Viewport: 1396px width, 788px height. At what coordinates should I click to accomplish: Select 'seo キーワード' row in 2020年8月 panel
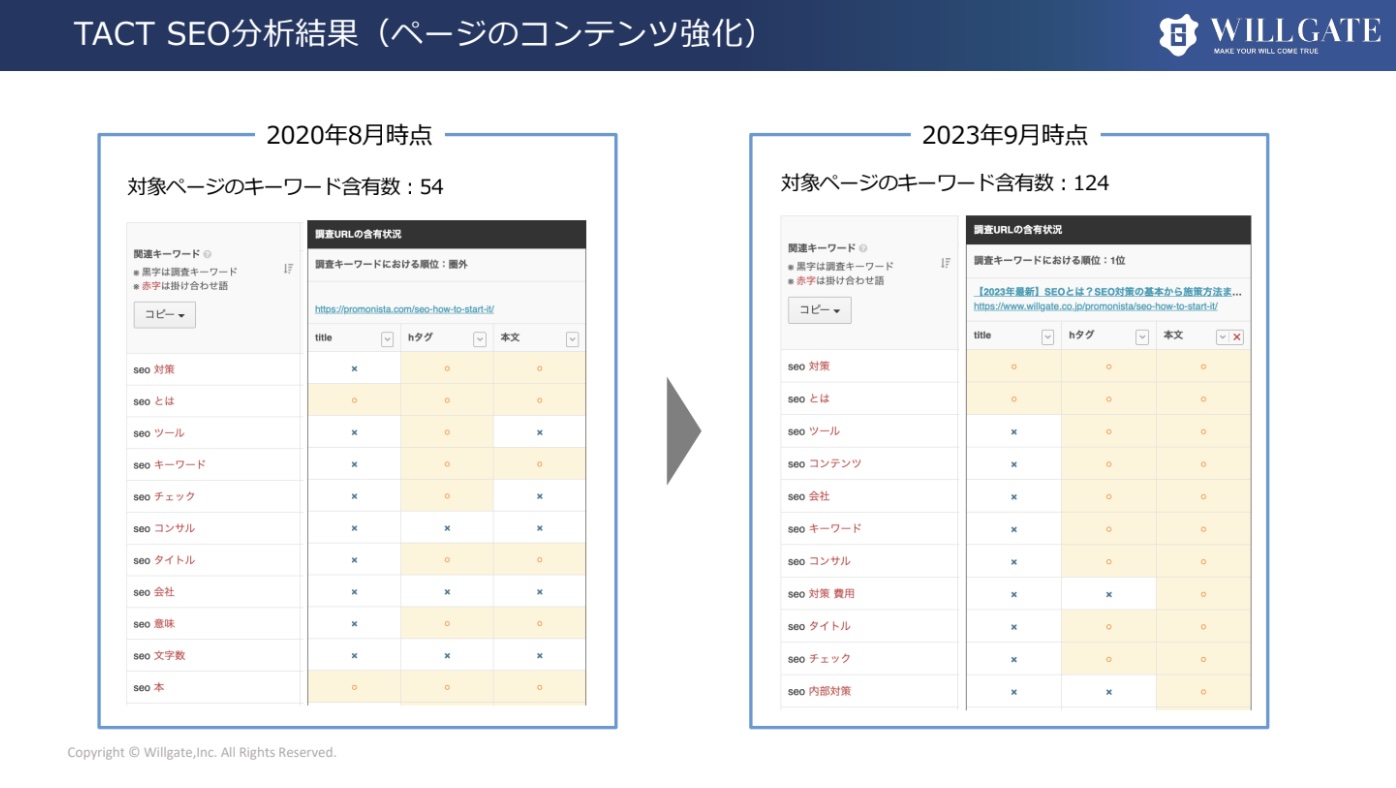point(214,465)
